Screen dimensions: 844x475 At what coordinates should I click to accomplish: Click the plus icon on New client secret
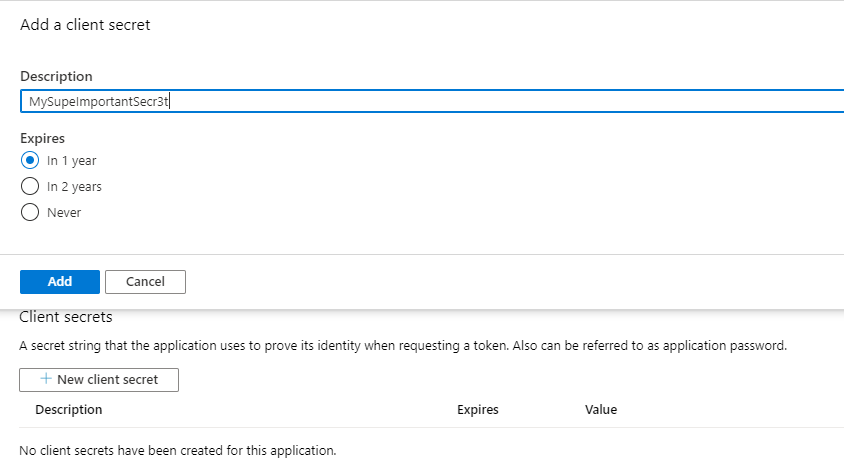tap(46, 379)
